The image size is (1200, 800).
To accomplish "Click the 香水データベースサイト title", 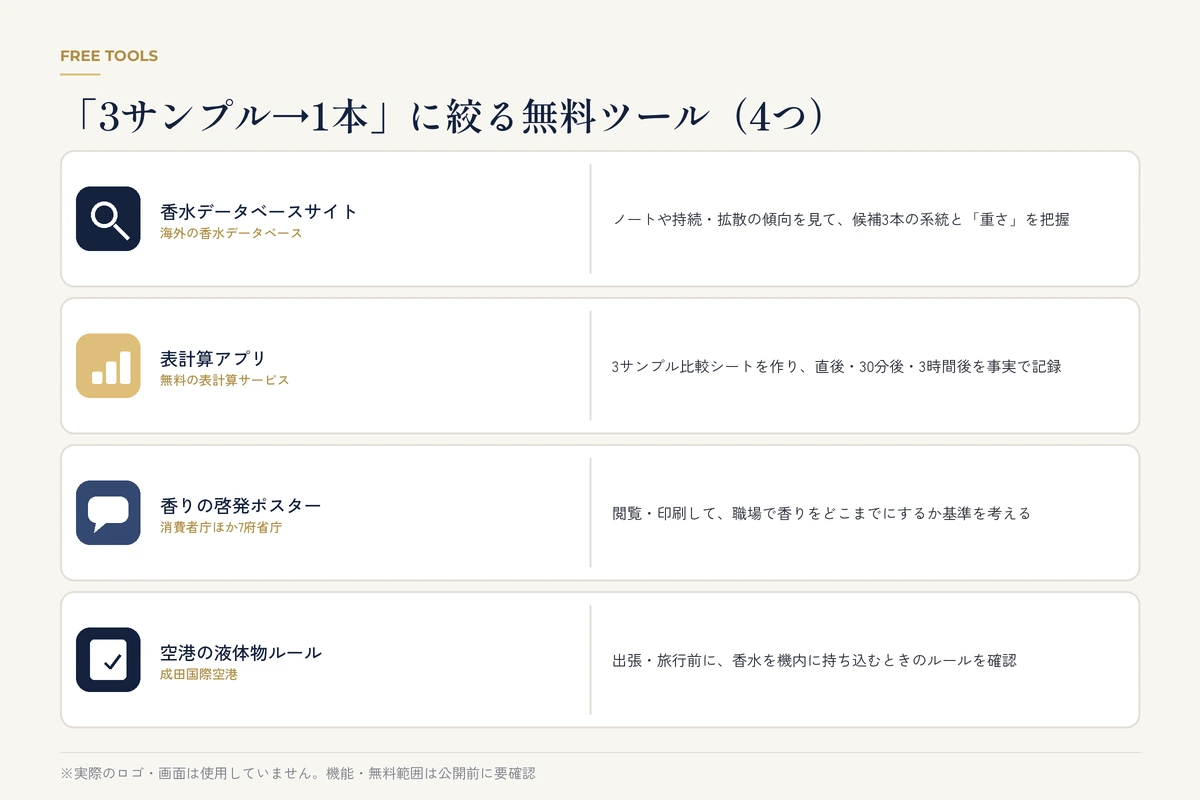I will 259,211.
